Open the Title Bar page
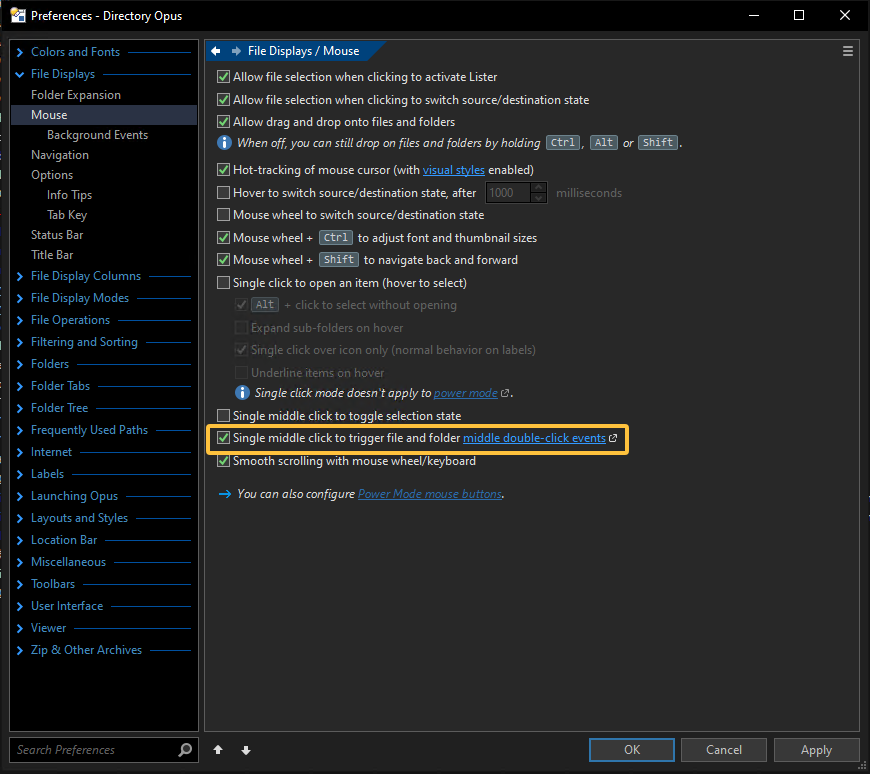 coord(52,255)
